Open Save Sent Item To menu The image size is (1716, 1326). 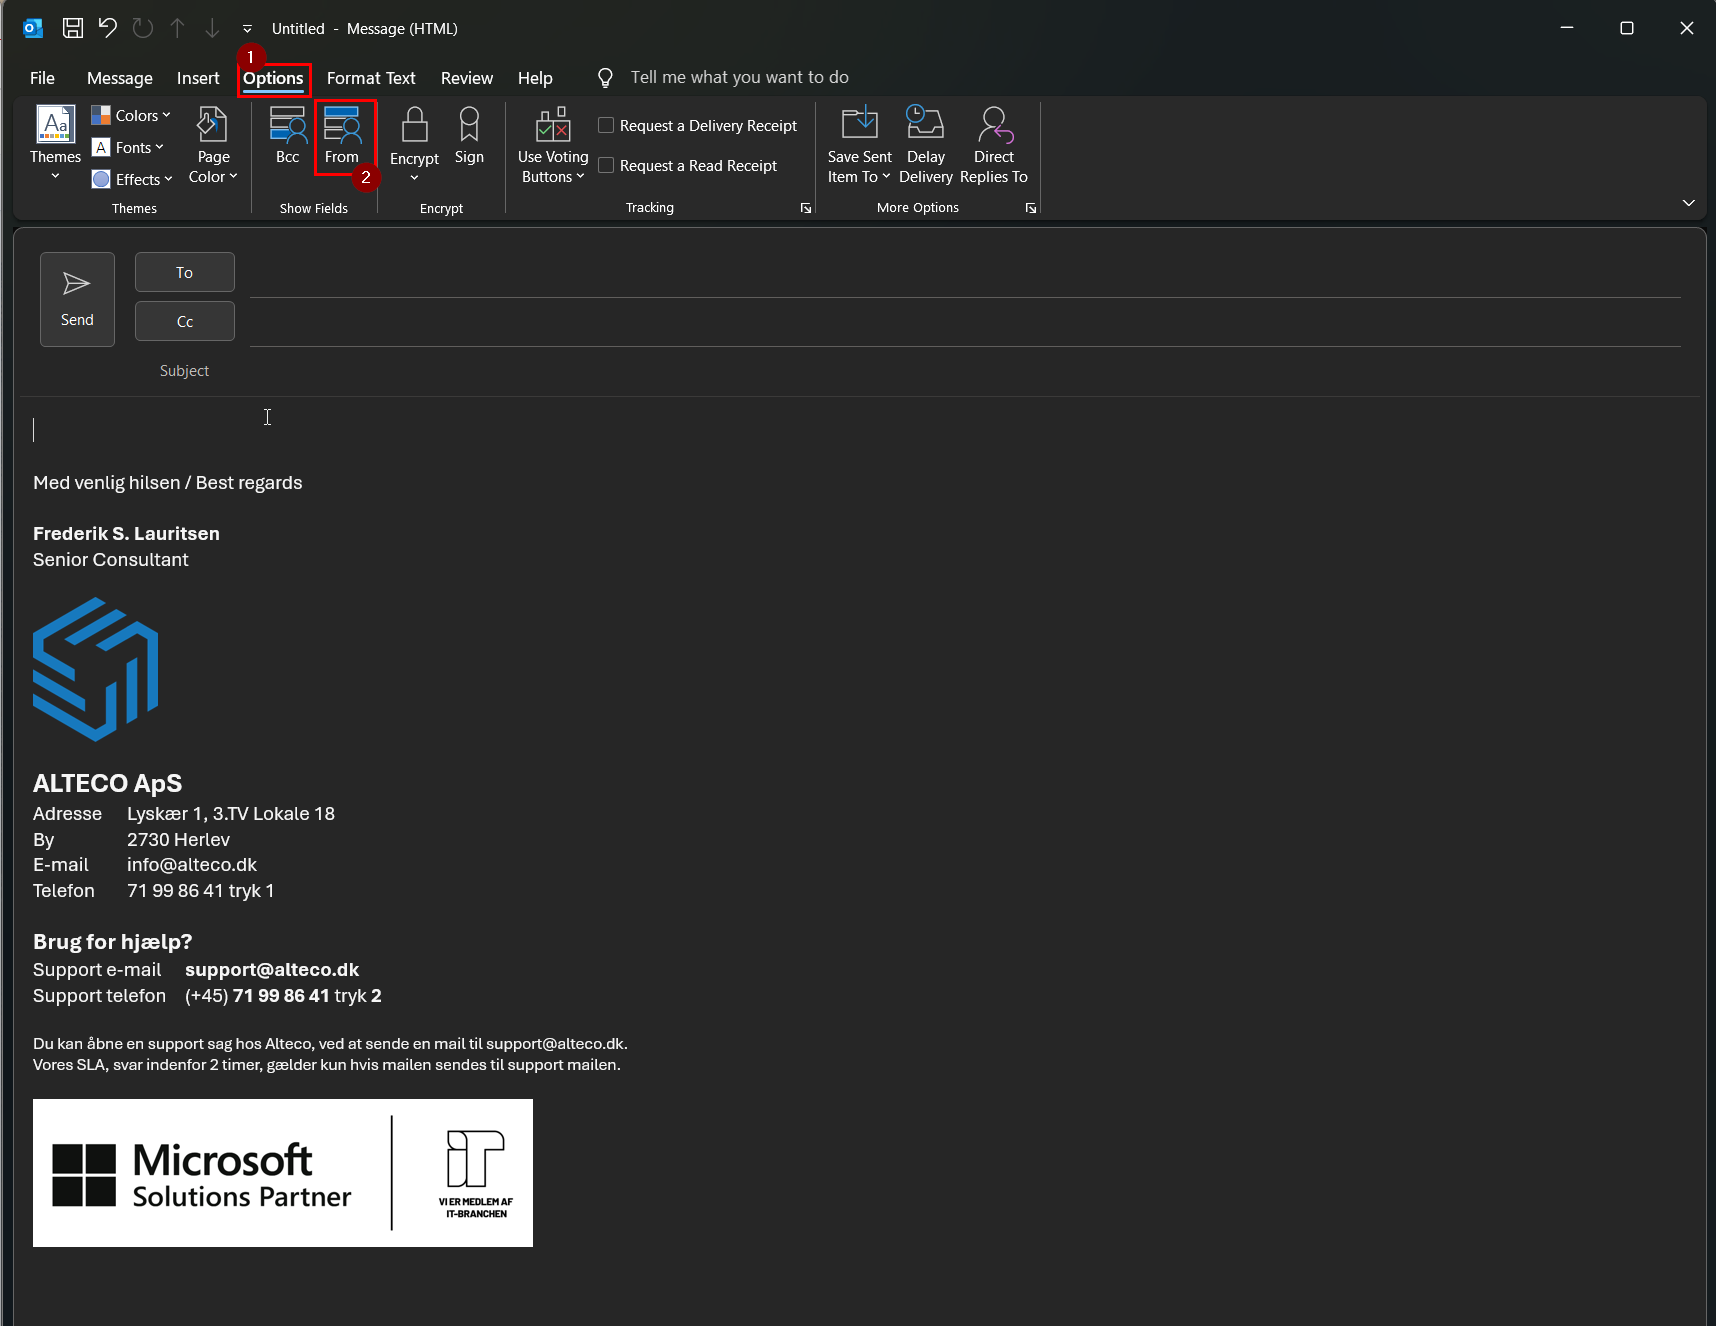[x=859, y=145]
